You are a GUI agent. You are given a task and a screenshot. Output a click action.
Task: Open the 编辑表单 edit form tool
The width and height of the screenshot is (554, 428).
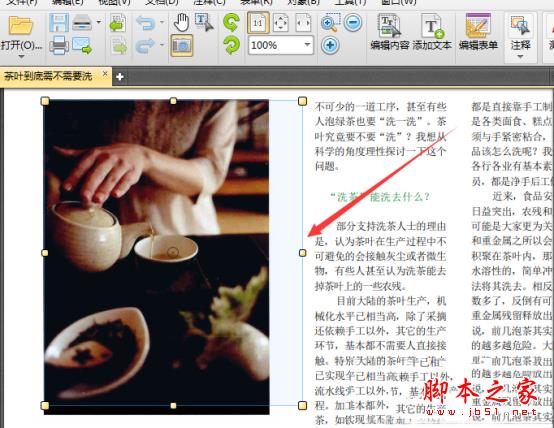(478, 32)
